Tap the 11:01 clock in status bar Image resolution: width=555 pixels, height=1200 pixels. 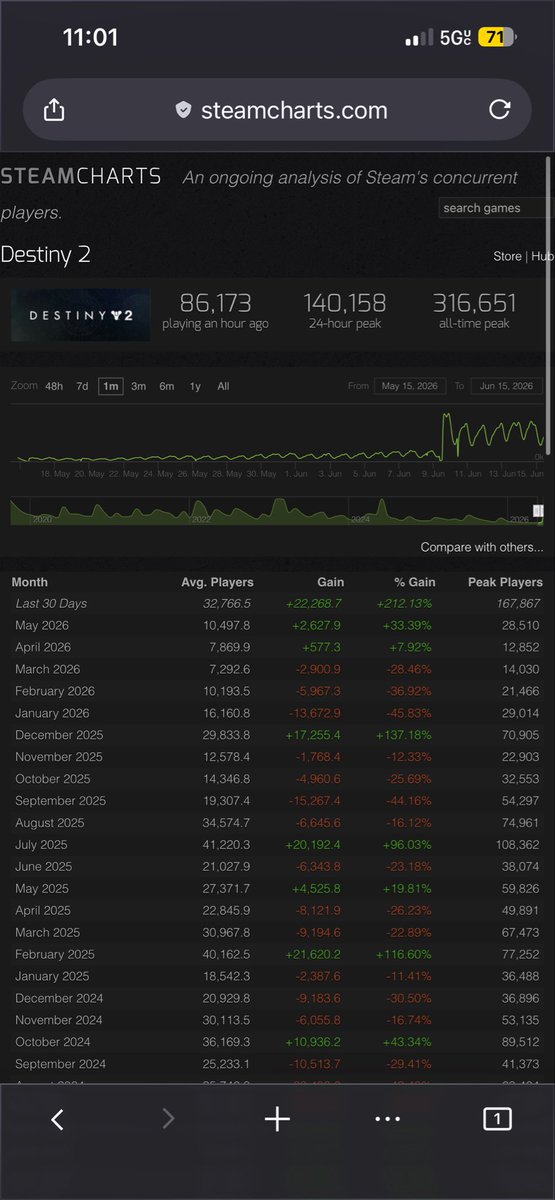pyautogui.click(x=90, y=38)
